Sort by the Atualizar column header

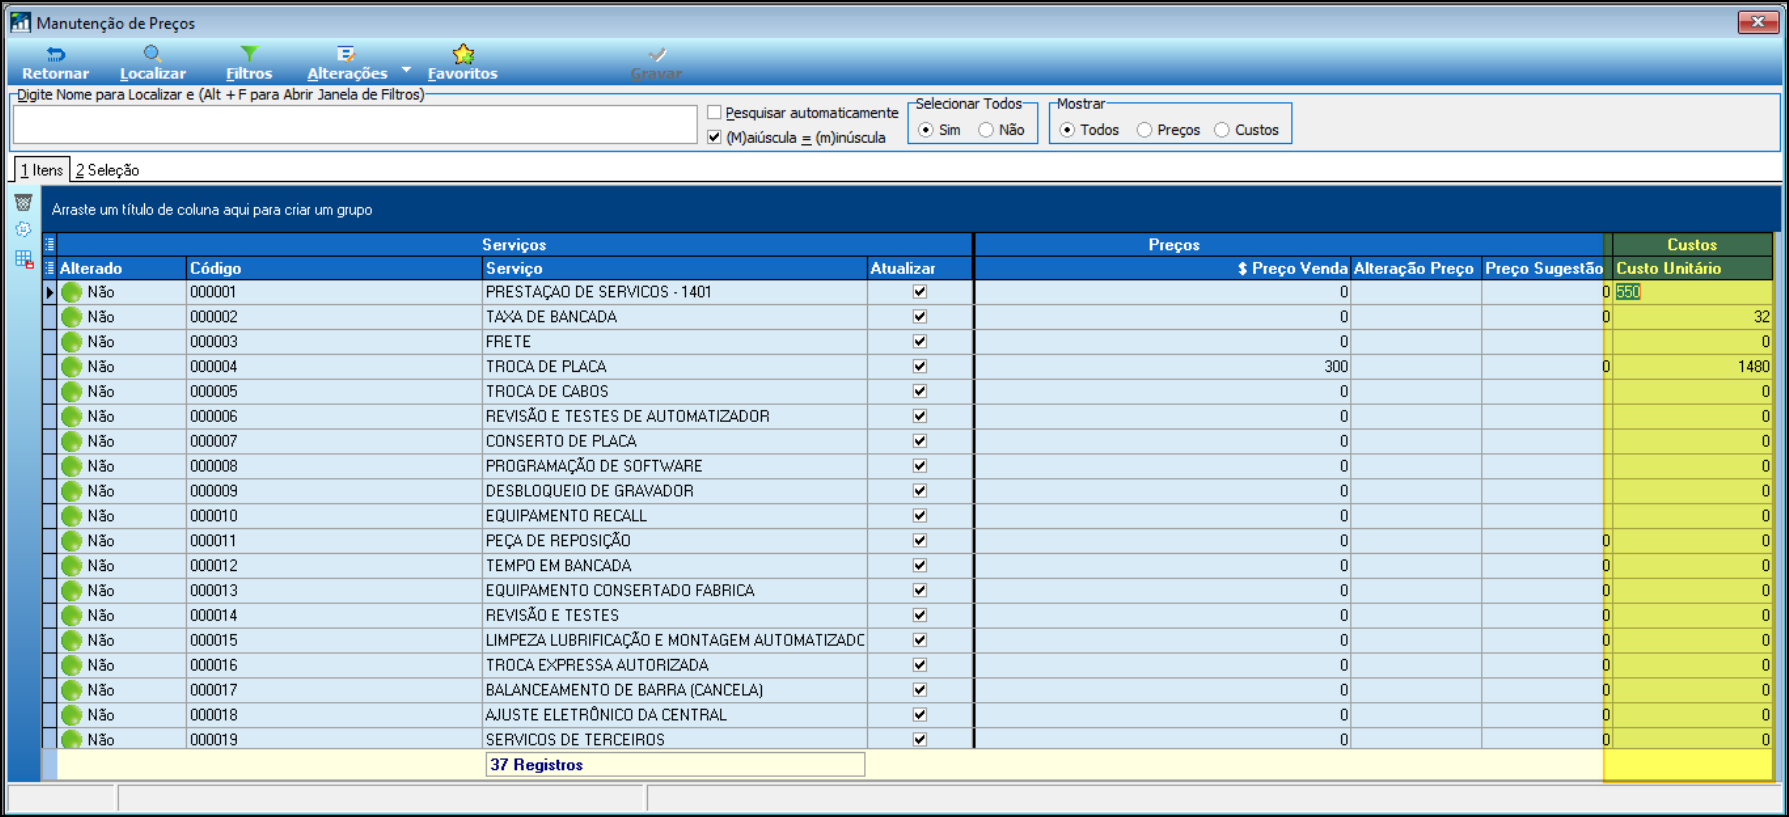click(920, 268)
